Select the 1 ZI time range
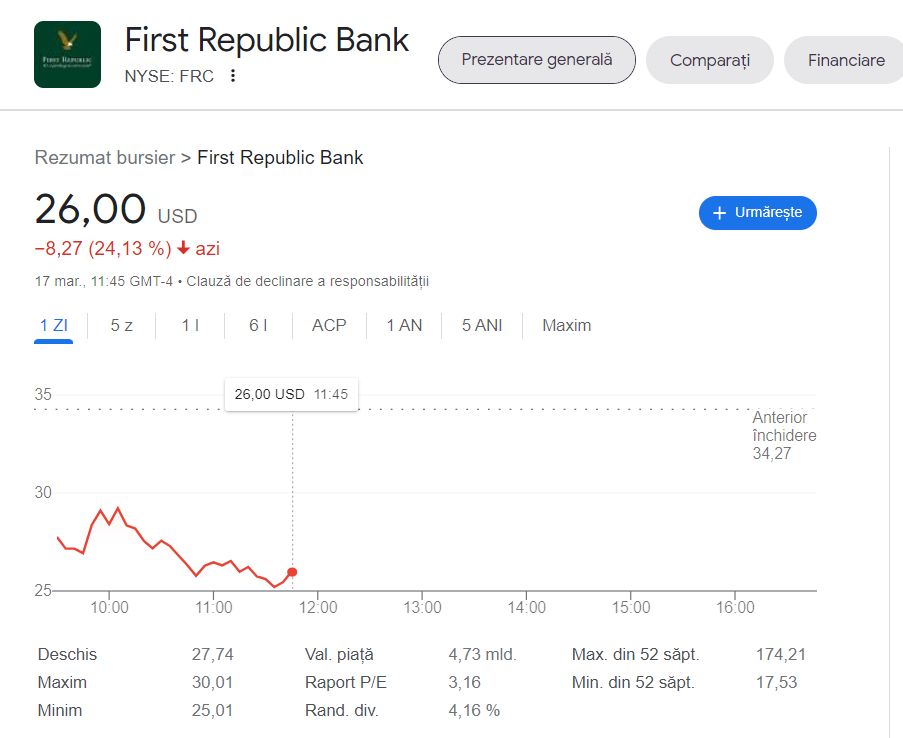Image resolution: width=903 pixels, height=738 pixels. pyautogui.click(x=54, y=325)
